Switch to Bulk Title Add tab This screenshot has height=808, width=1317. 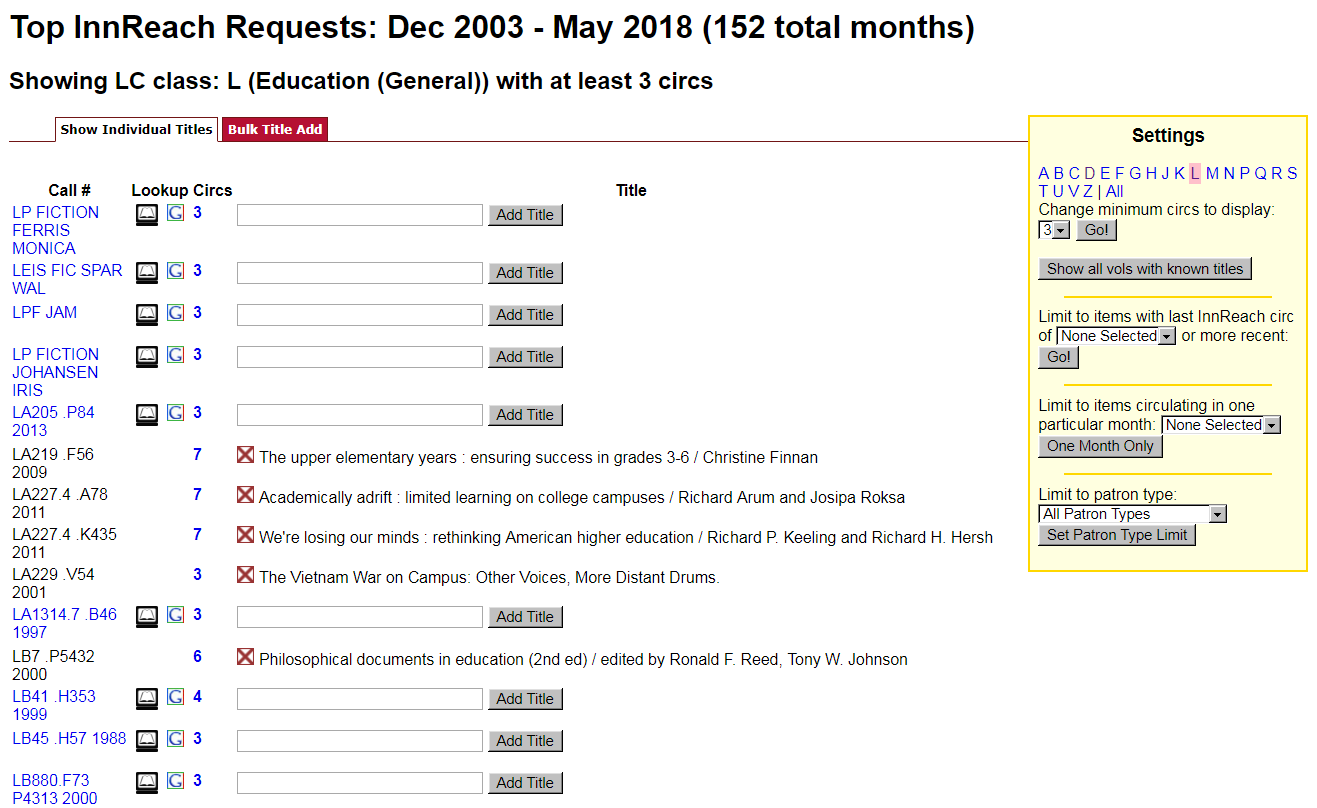pyautogui.click(x=275, y=129)
